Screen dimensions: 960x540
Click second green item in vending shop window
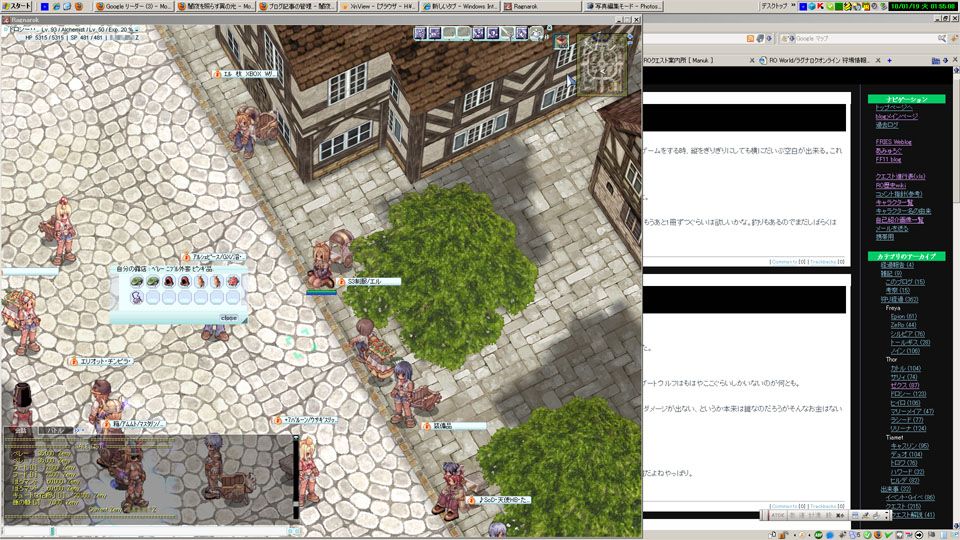pyautogui.click(x=153, y=282)
